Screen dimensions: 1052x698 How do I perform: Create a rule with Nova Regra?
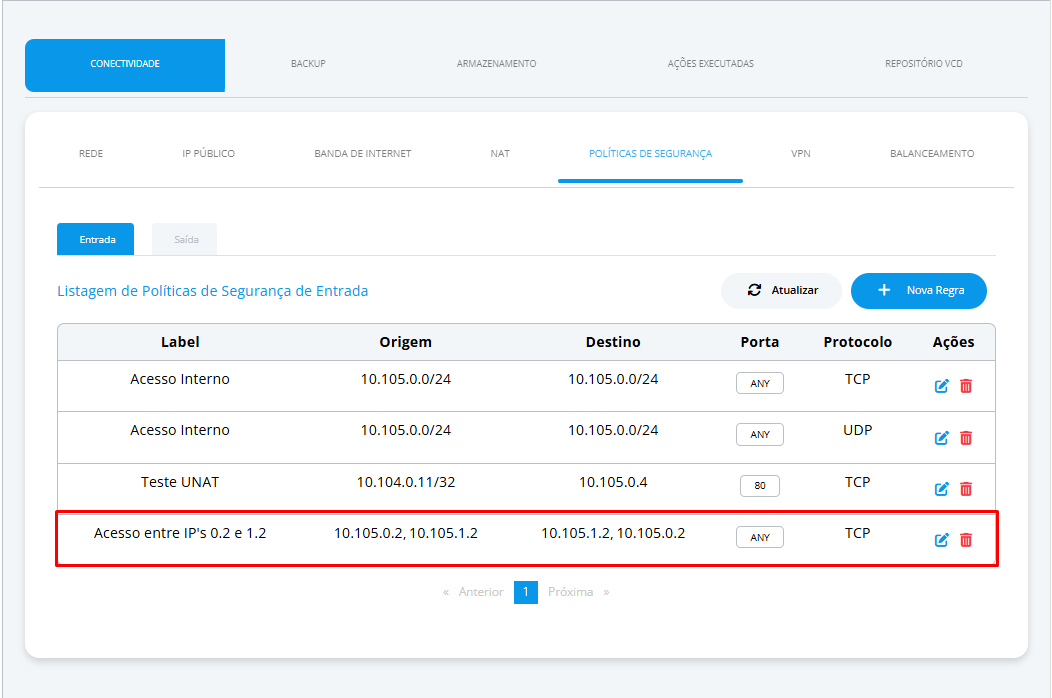coord(918,291)
